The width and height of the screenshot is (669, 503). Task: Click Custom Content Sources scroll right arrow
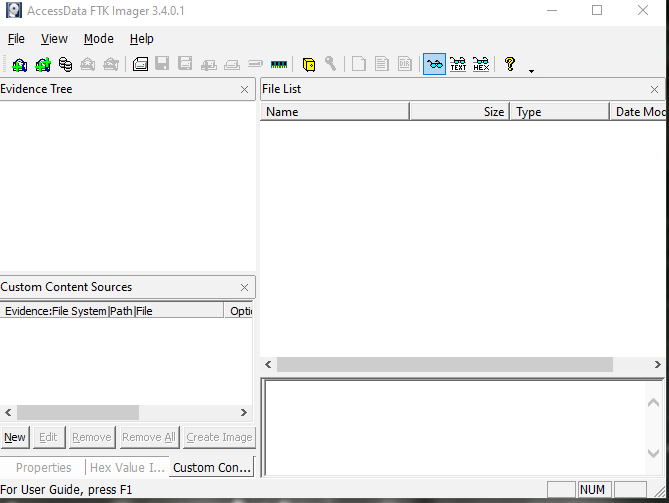pos(243,413)
